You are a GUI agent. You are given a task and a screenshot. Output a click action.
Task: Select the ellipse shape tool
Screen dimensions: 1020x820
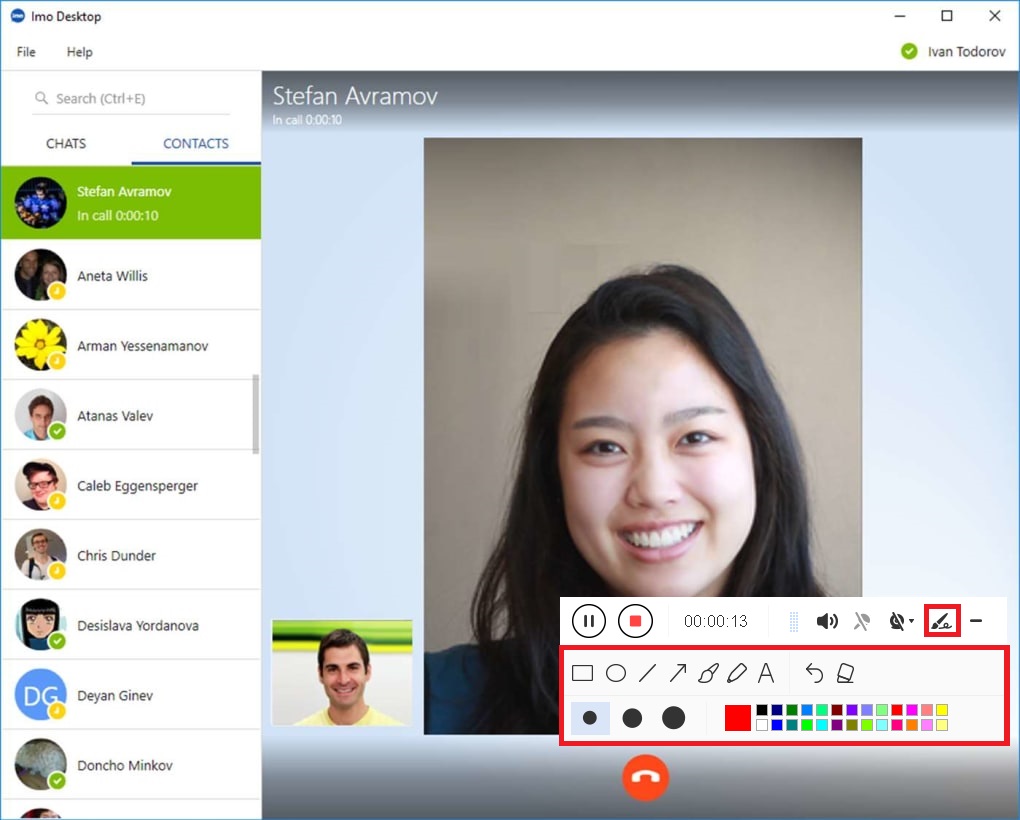[x=616, y=672]
